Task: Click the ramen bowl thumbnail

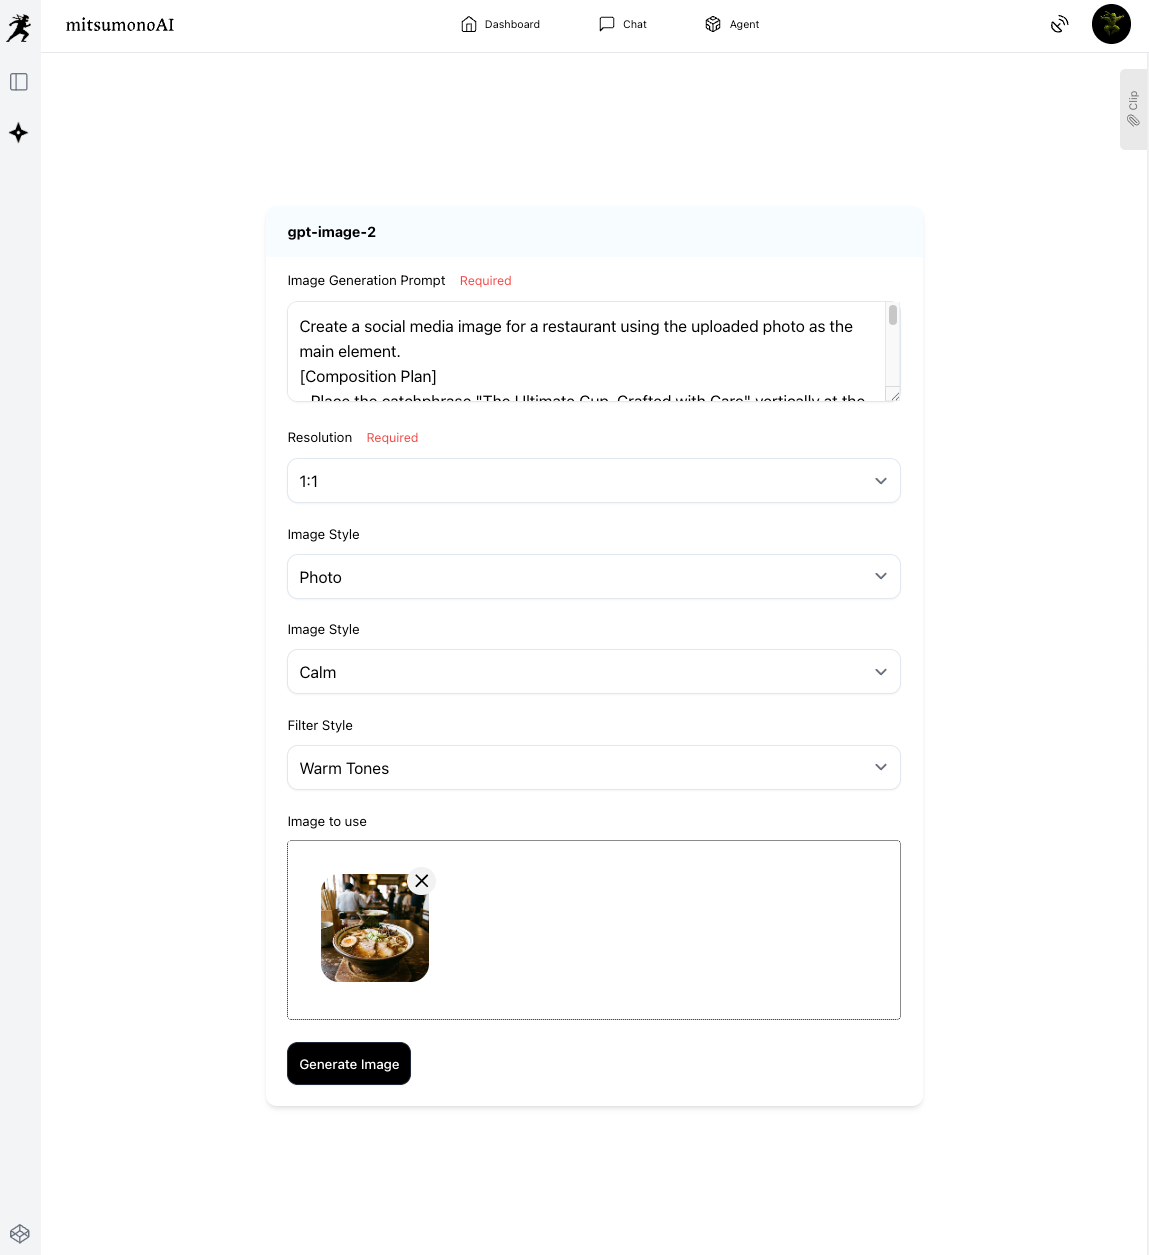Action: [x=375, y=928]
